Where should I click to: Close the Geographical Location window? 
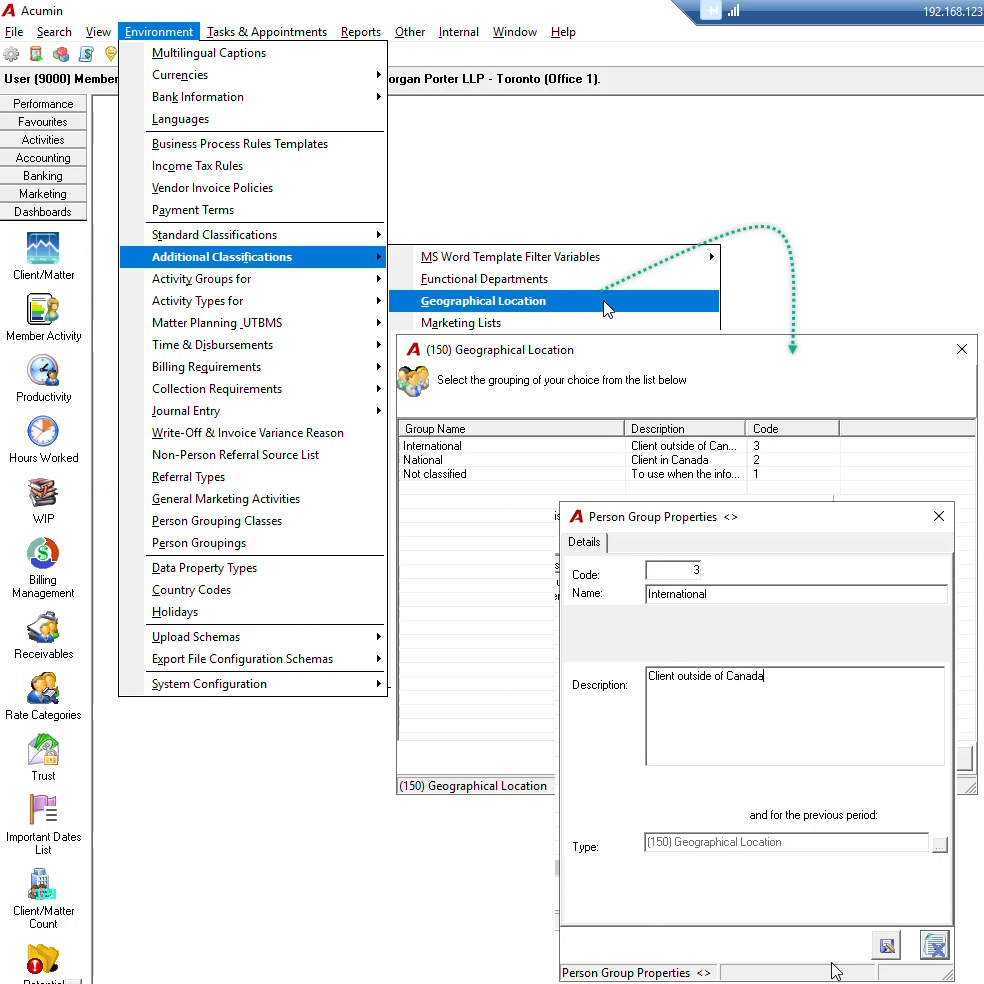click(x=961, y=349)
